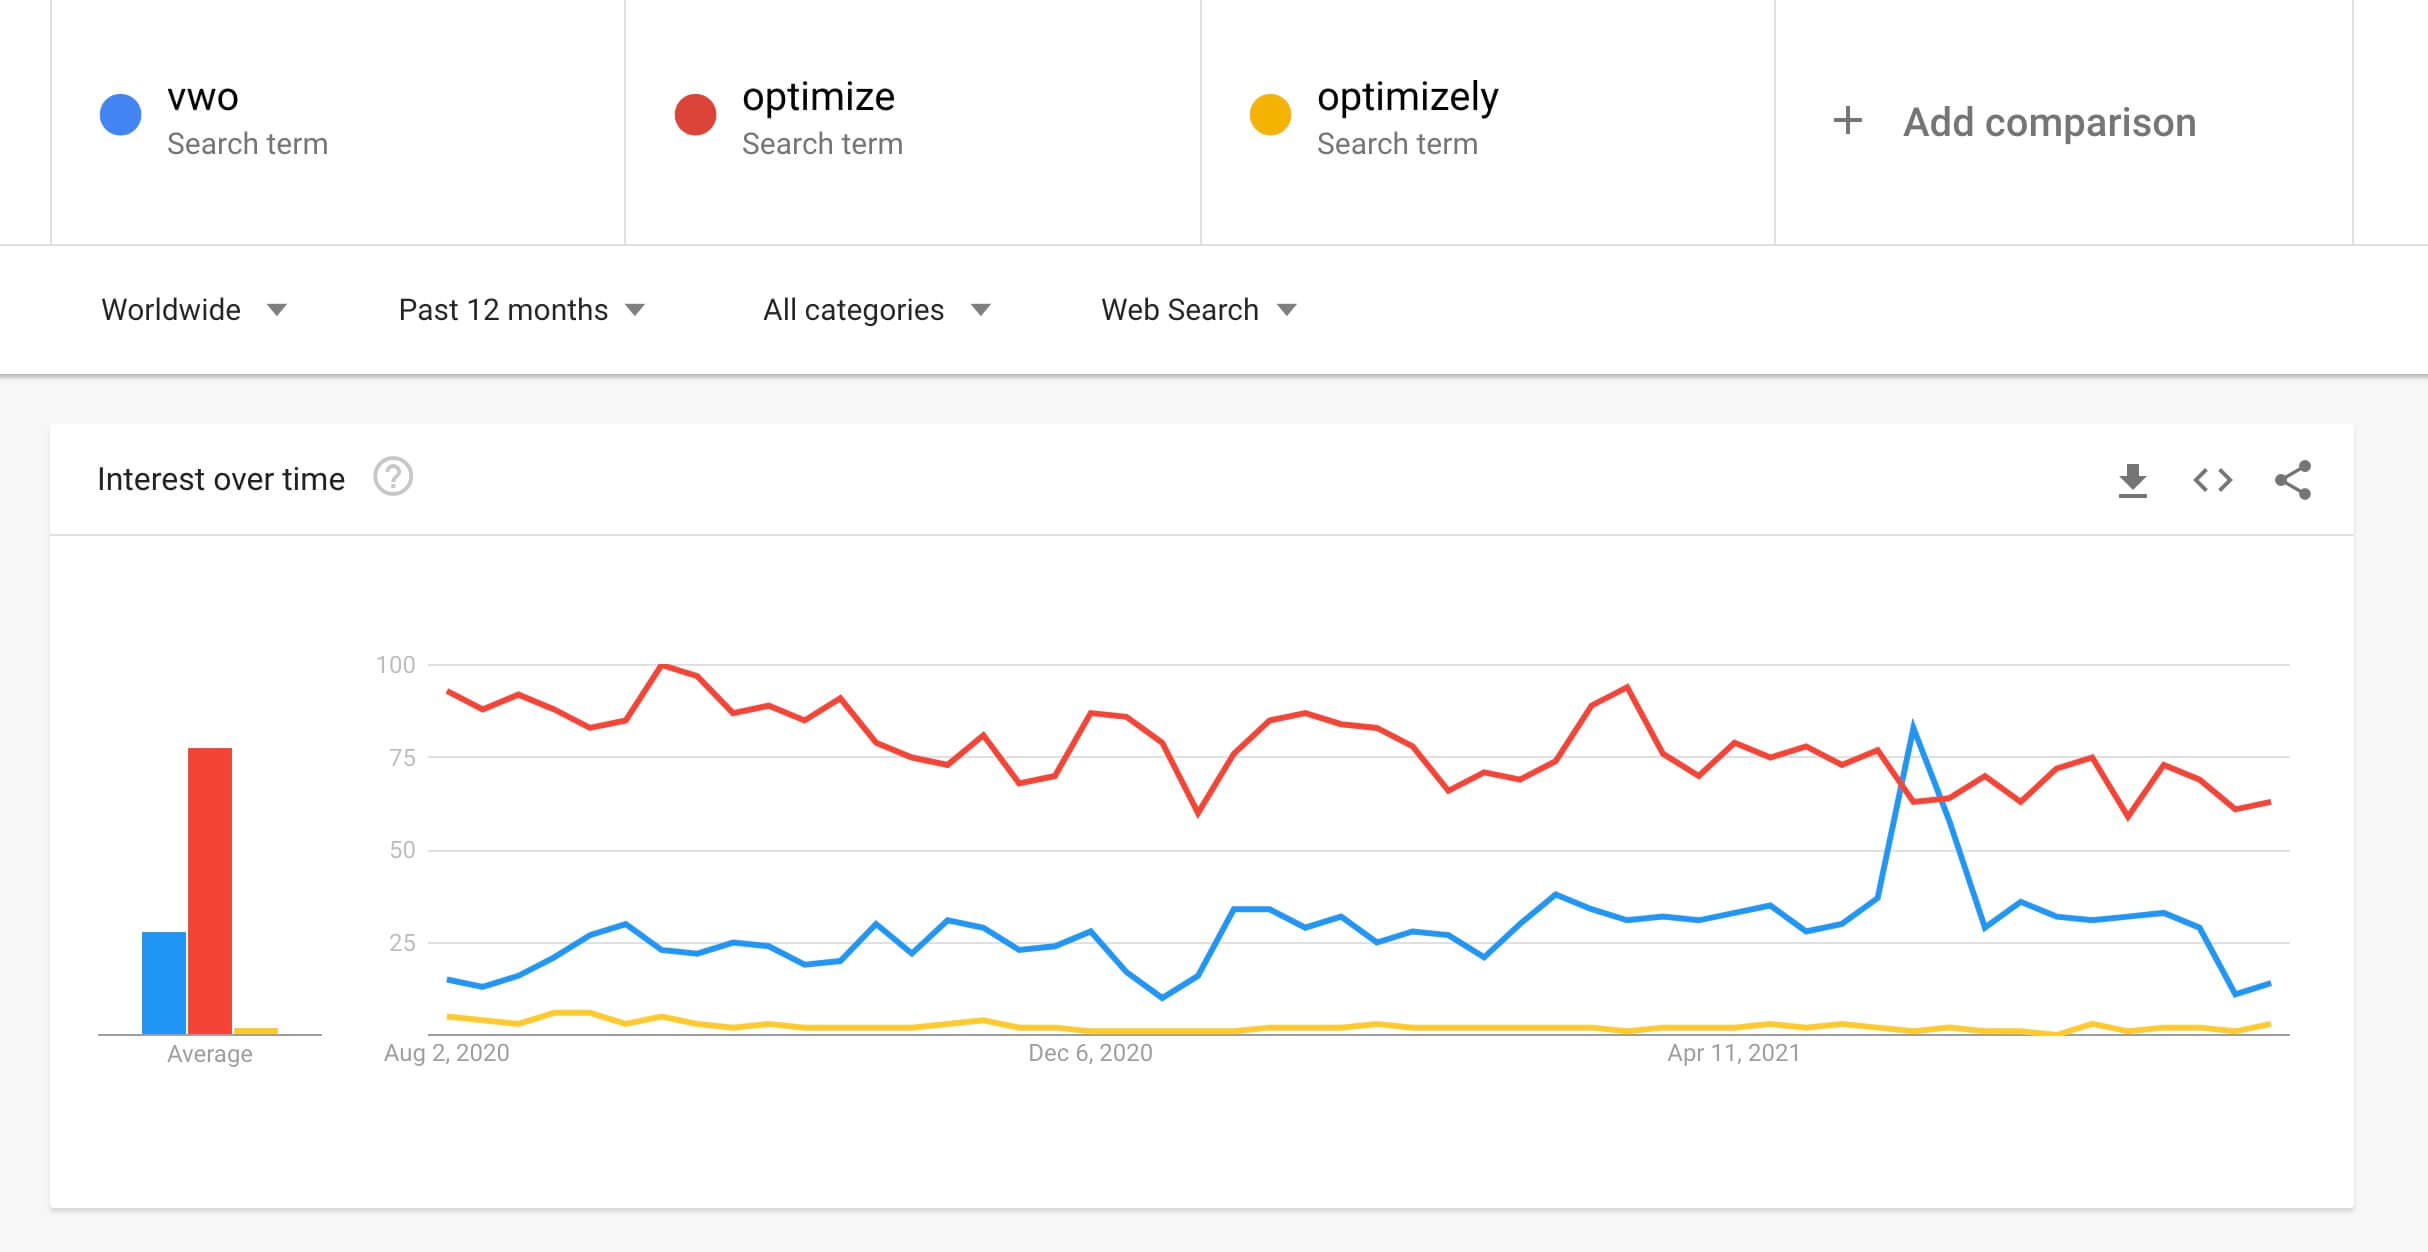Click the red optimize color dot
The height and width of the screenshot is (1252, 2428).
tap(695, 114)
